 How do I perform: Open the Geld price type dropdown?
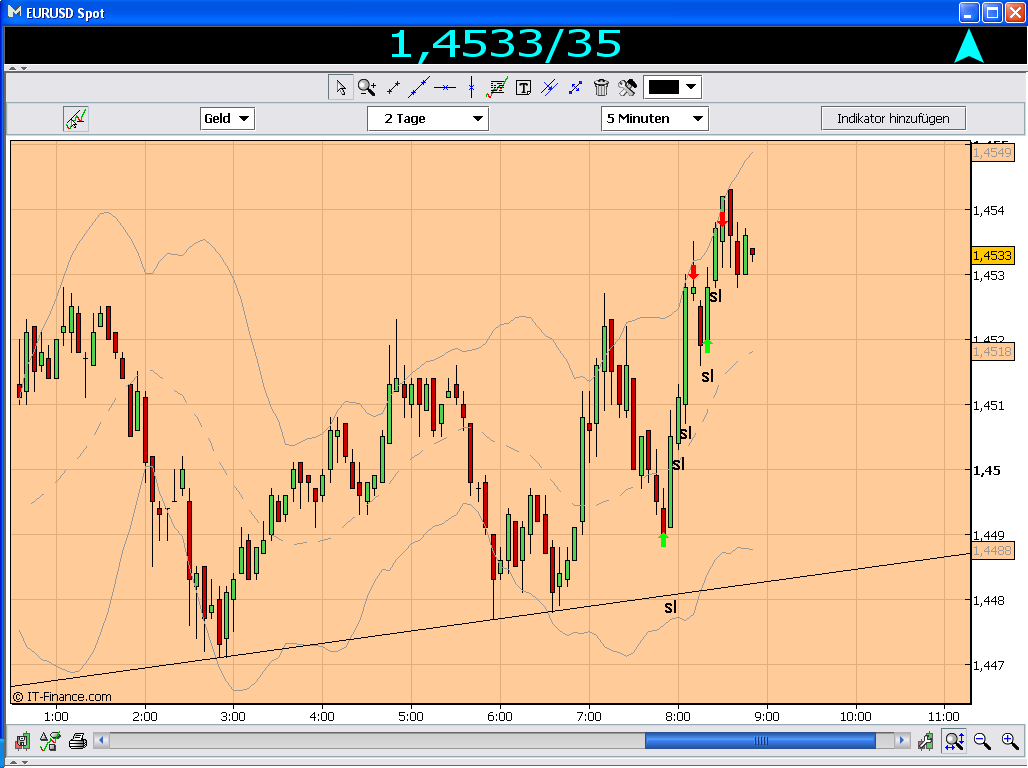click(227, 119)
